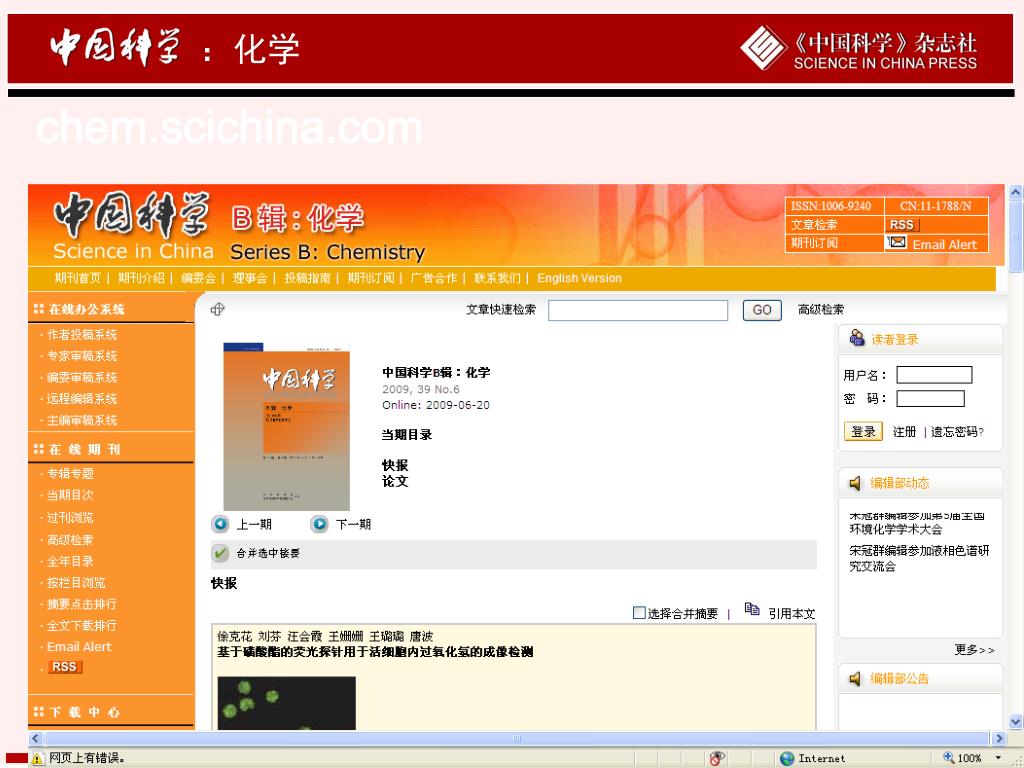Open the 专辑专题 sidebar link
The width and height of the screenshot is (1024, 768).
(70, 473)
